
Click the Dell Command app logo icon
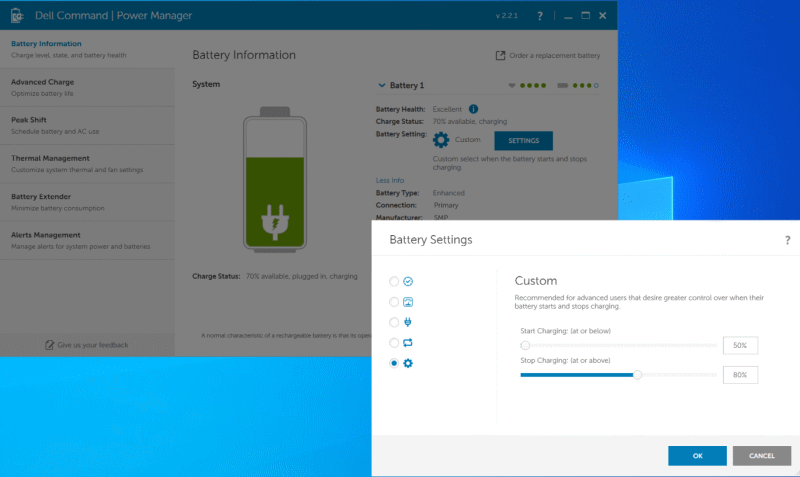17,15
